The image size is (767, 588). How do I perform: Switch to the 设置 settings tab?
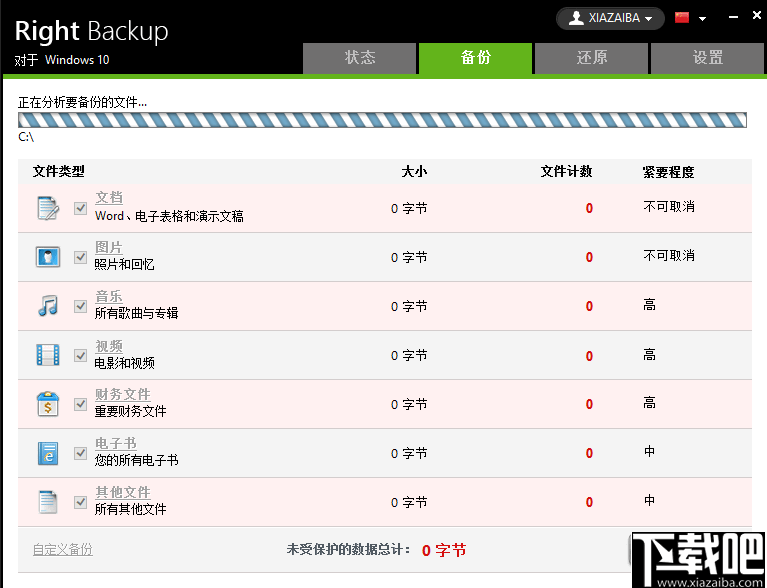point(707,58)
